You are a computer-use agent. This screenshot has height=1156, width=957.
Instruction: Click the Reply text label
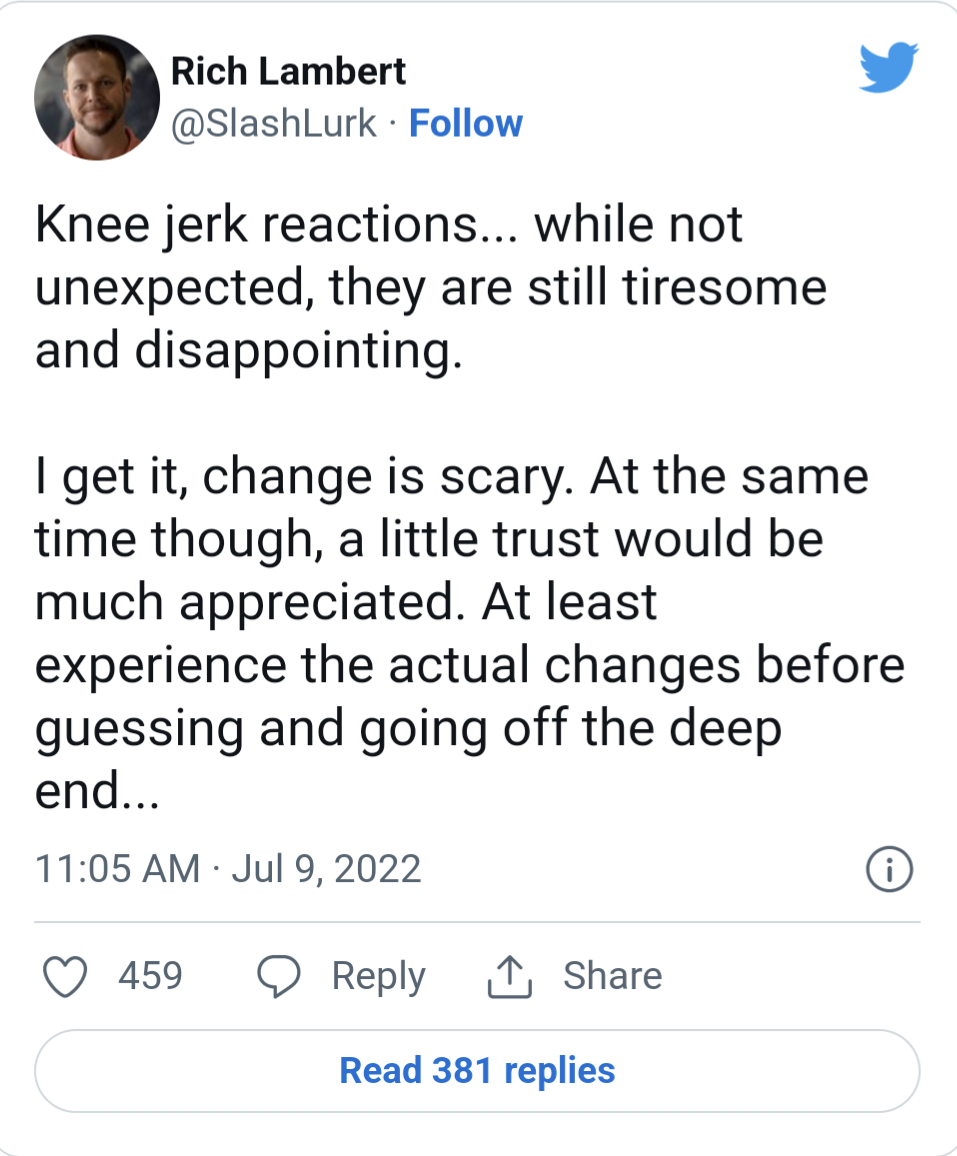(x=378, y=976)
